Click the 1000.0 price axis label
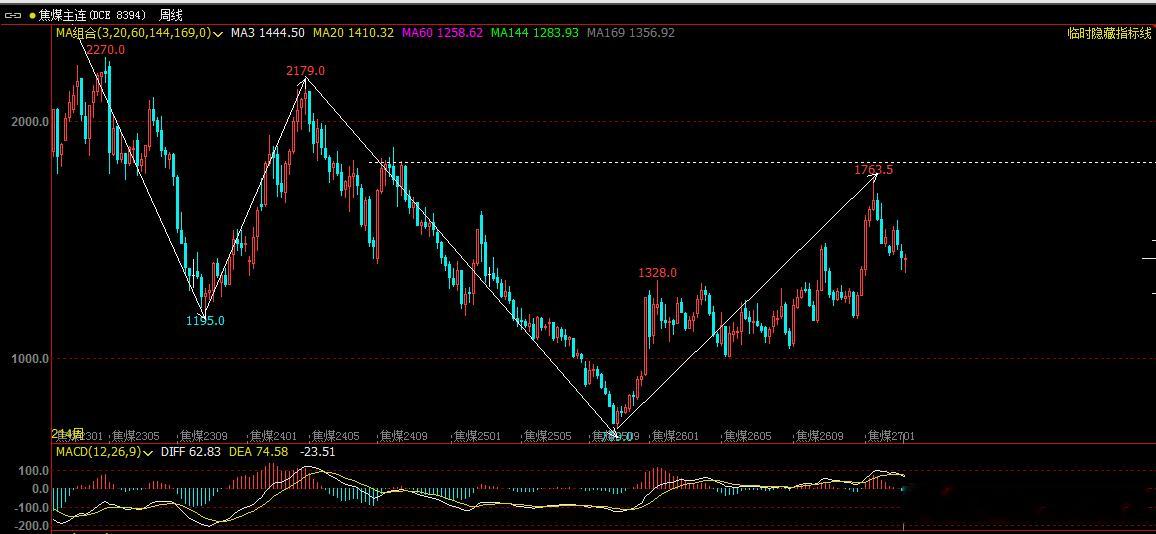Viewport: 1156px width, 534px height. tap(30, 358)
